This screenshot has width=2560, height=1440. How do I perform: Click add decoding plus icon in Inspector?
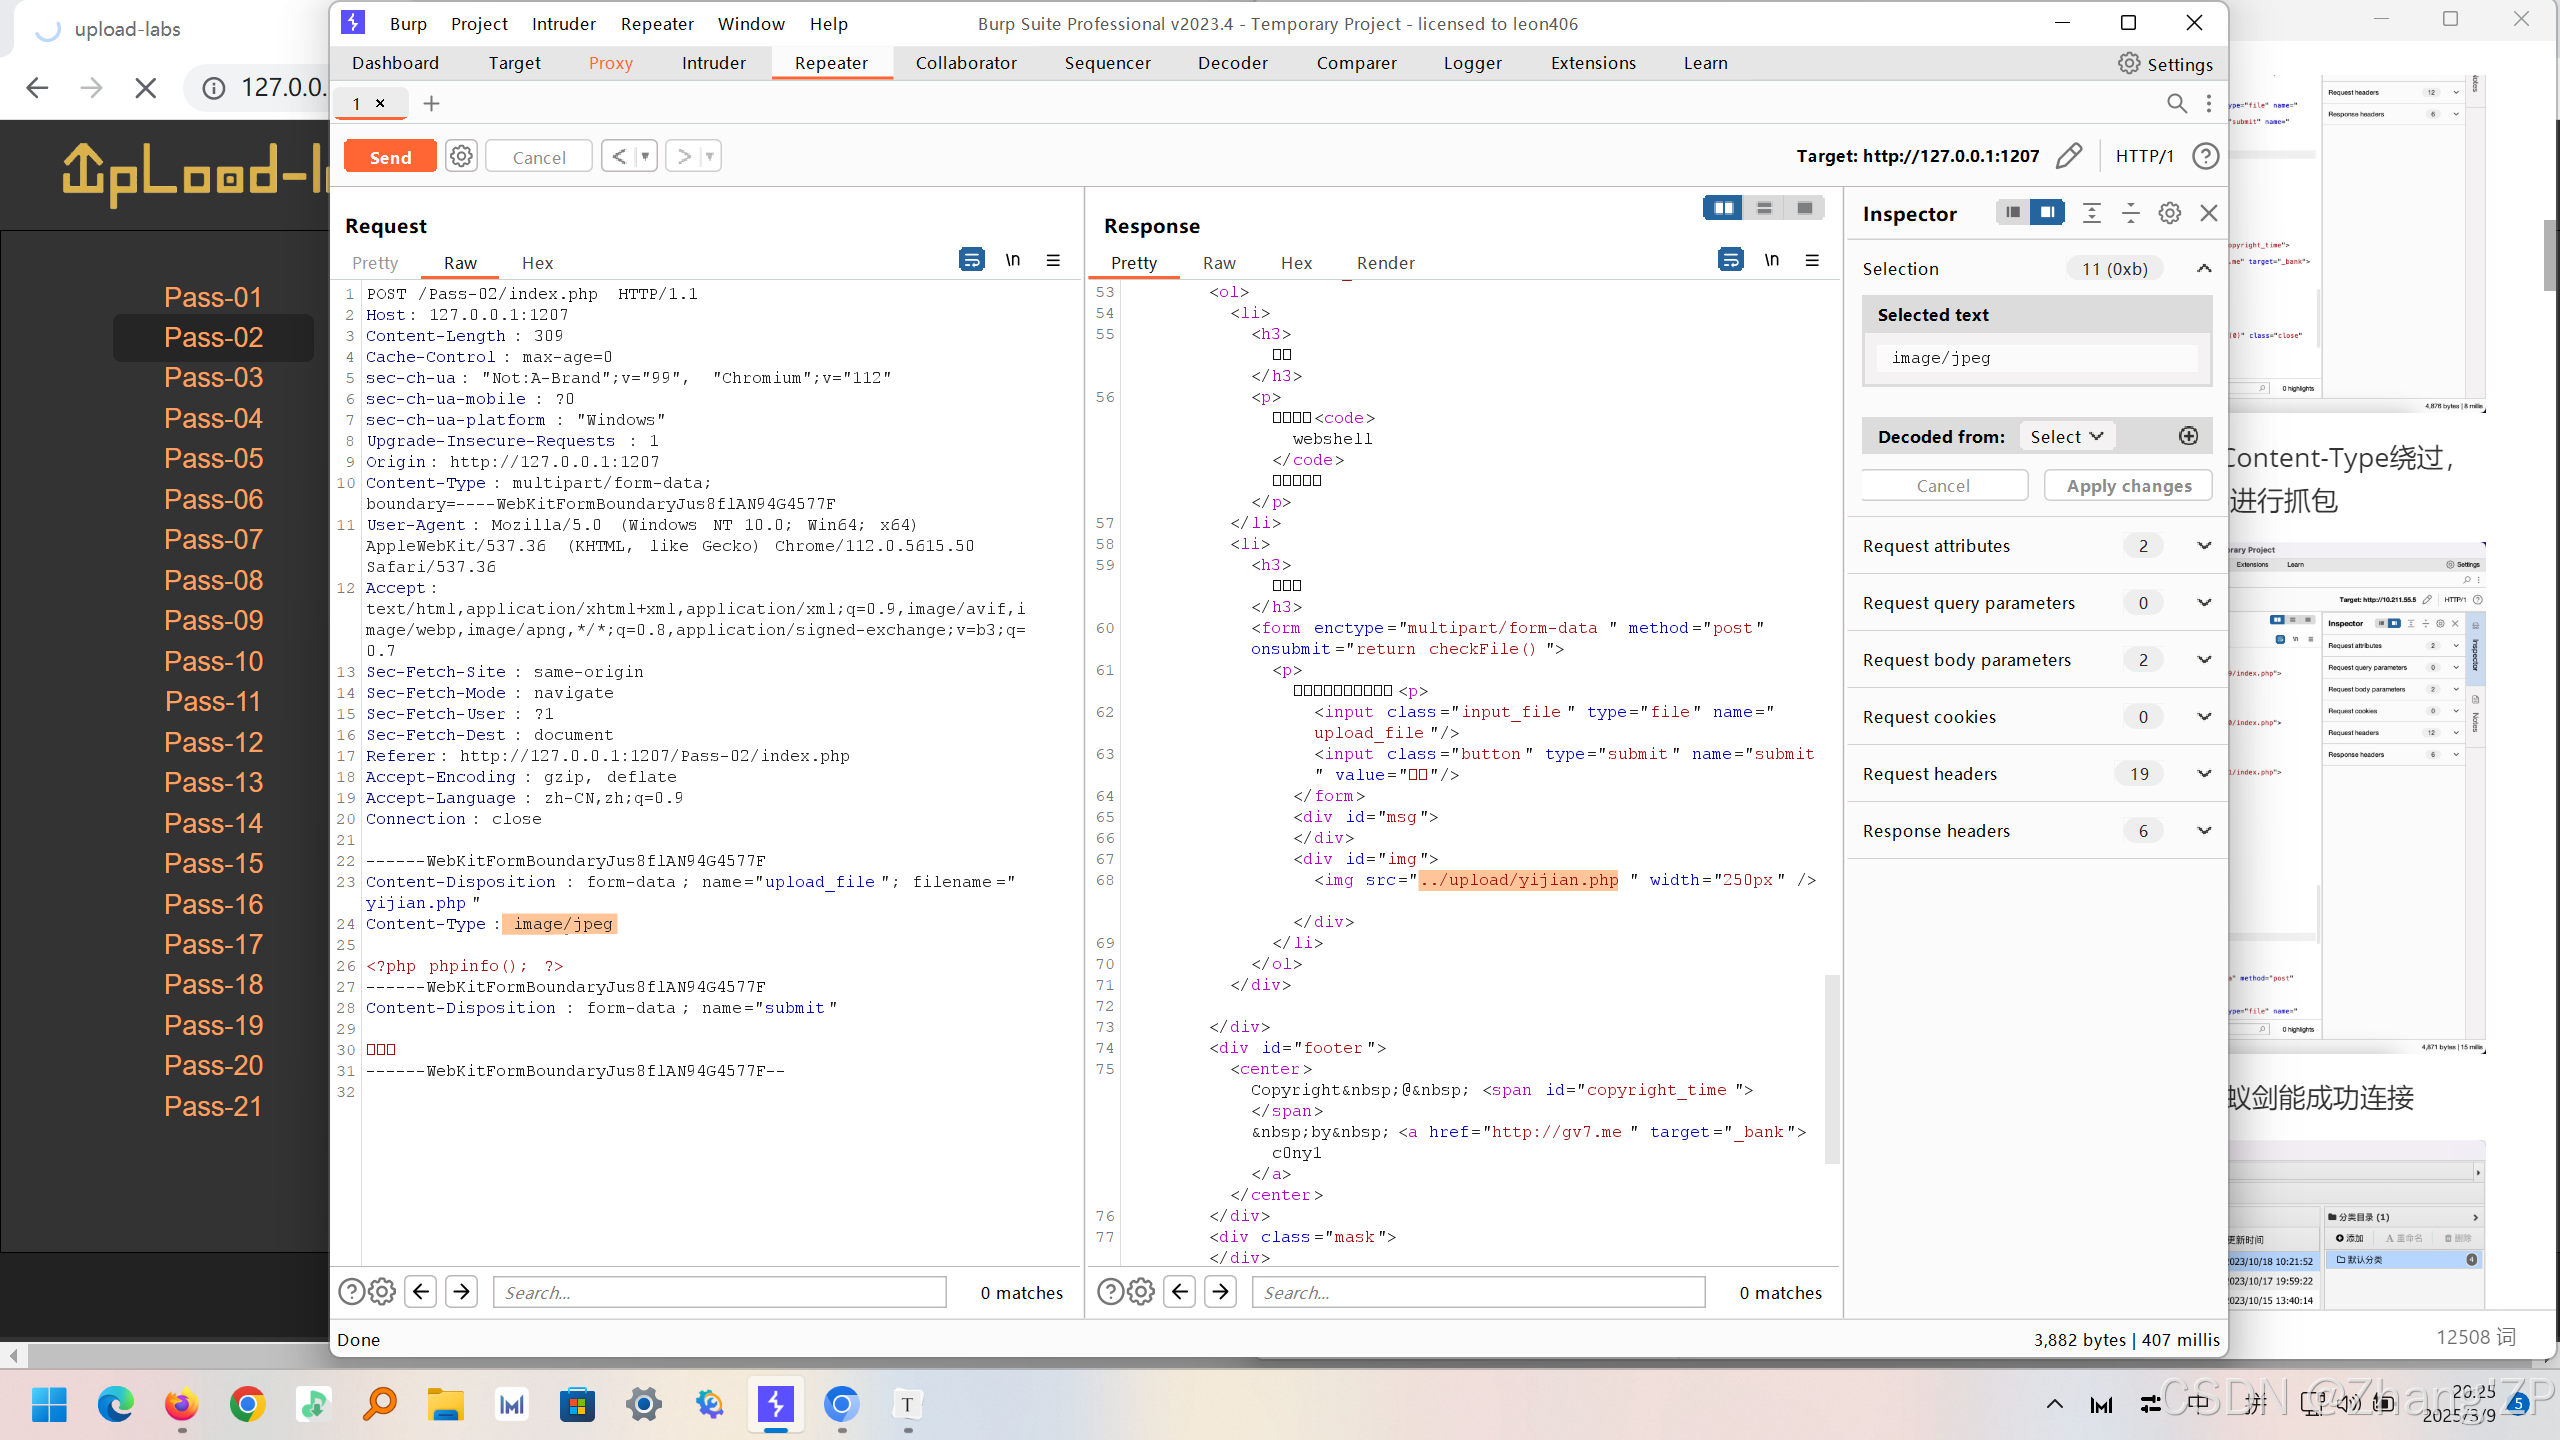(2188, 436)
